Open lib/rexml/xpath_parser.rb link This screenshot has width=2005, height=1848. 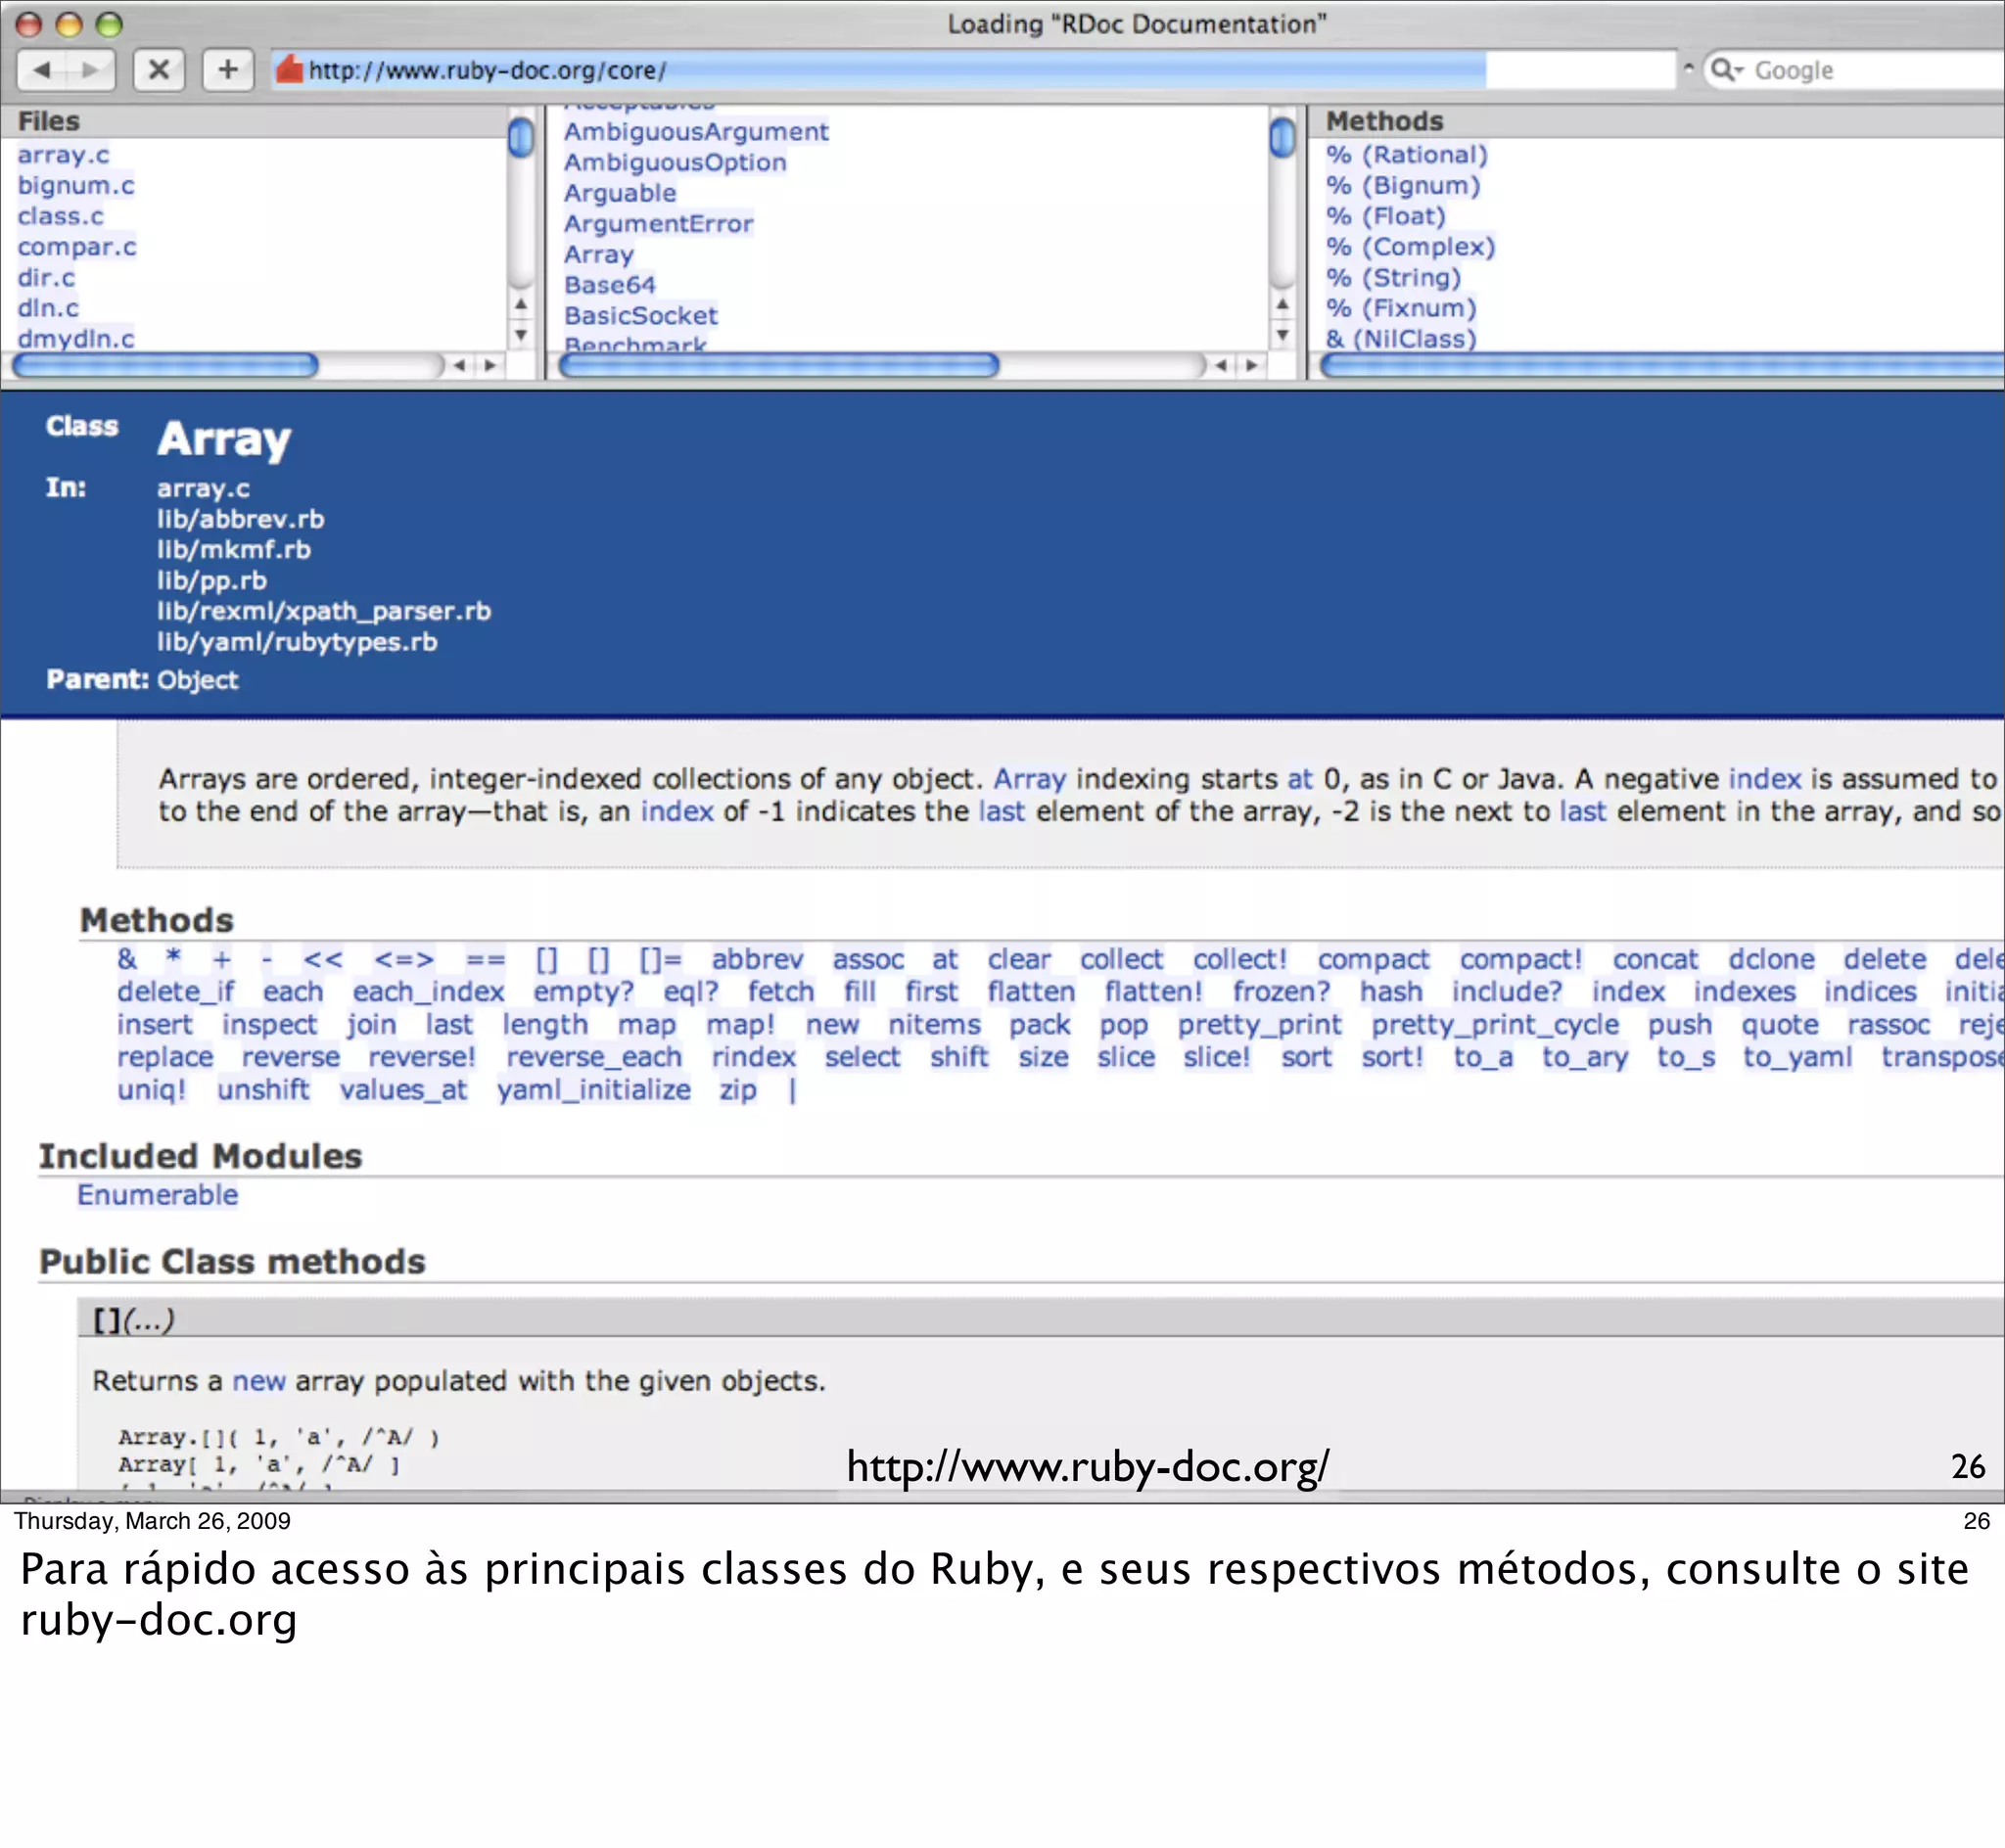(323, 611)
